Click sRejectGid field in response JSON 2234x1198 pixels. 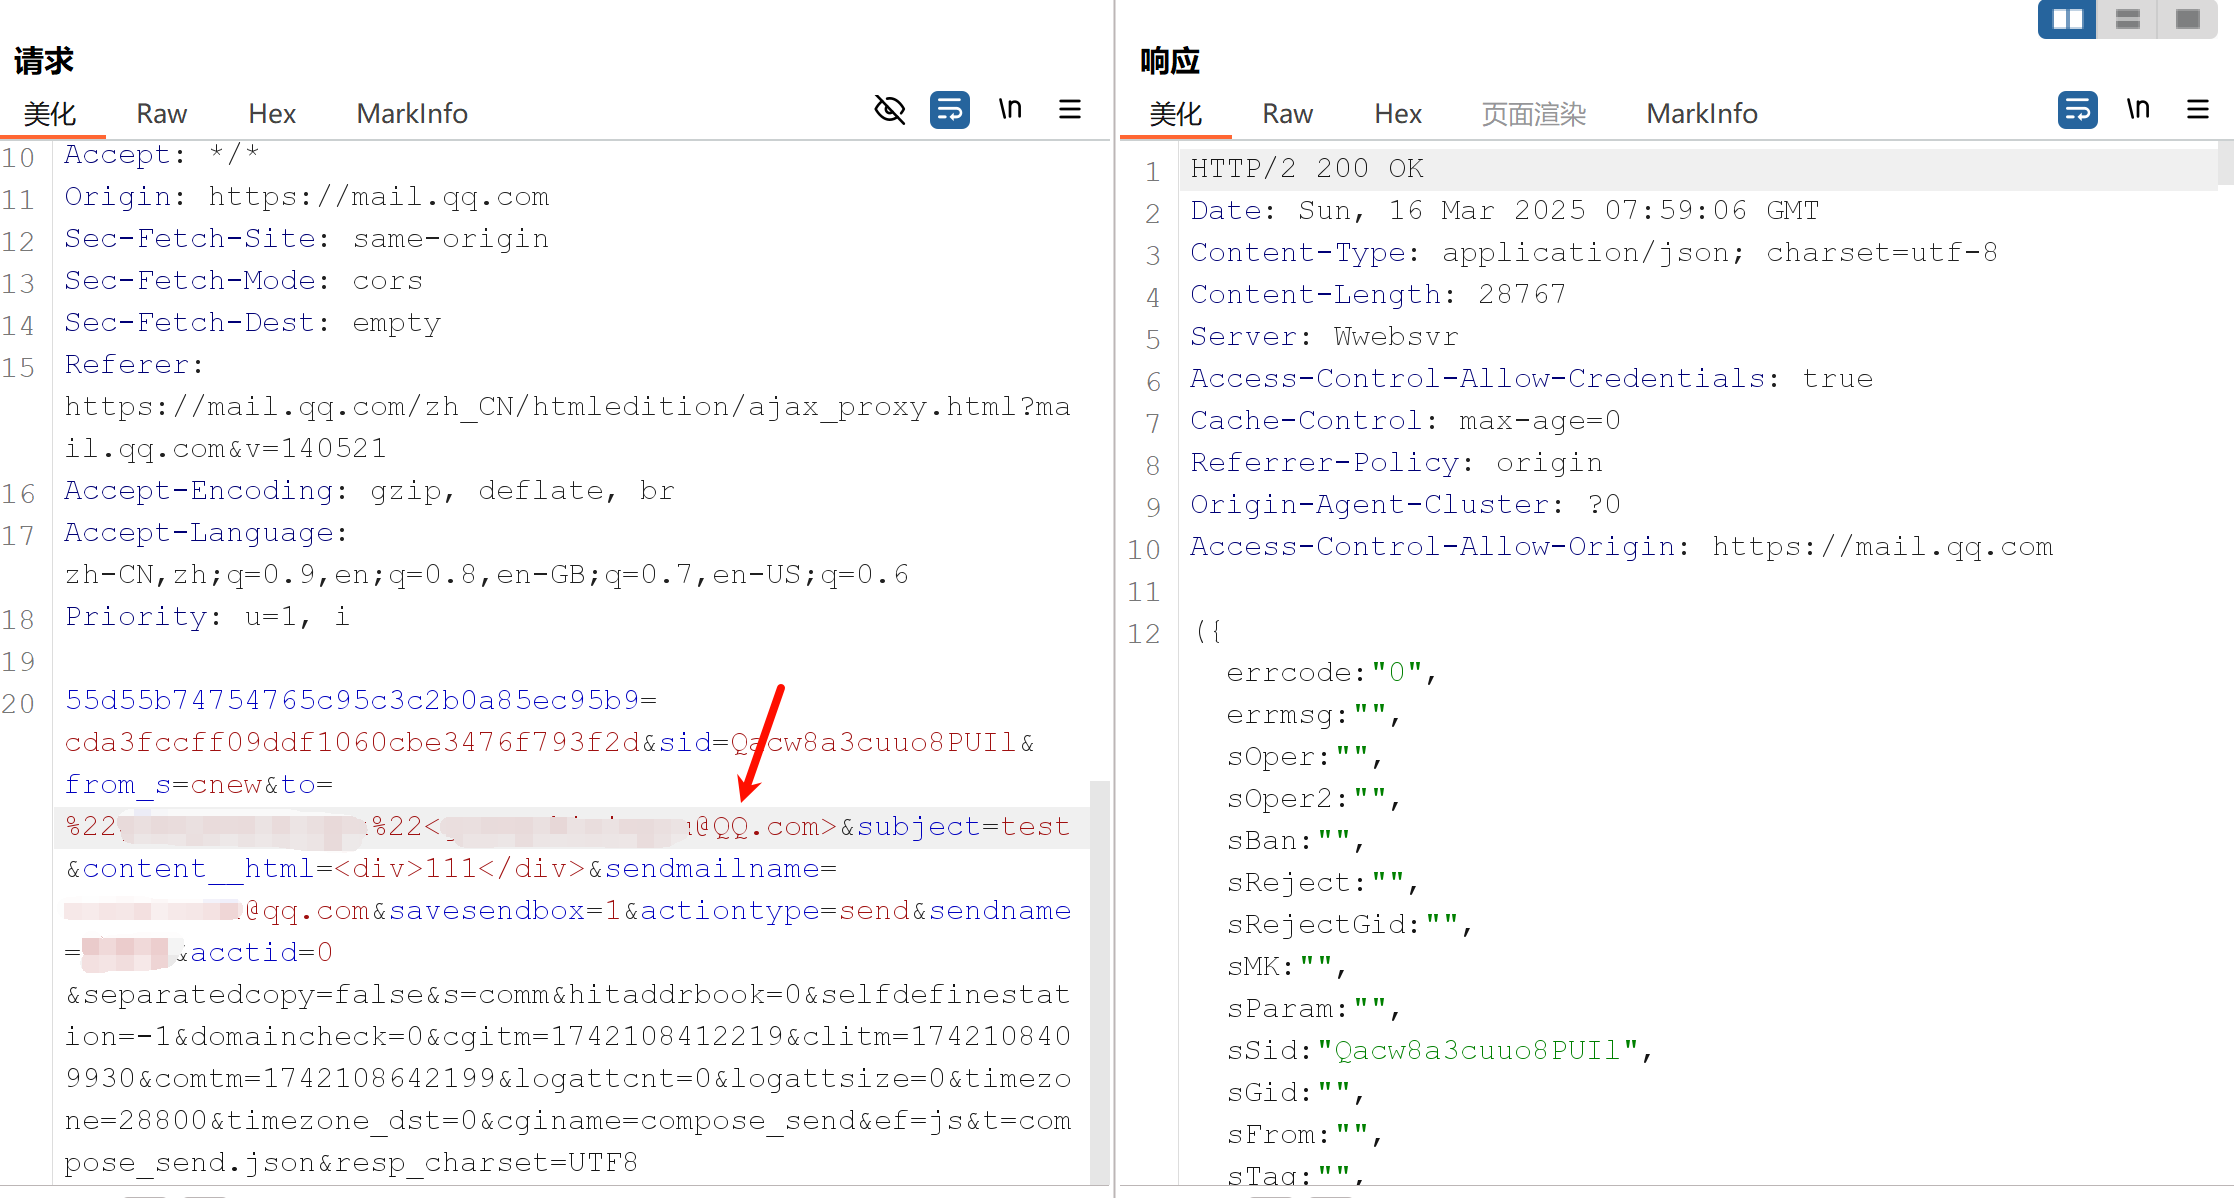pyautogui.click(x=1350, y=924)
